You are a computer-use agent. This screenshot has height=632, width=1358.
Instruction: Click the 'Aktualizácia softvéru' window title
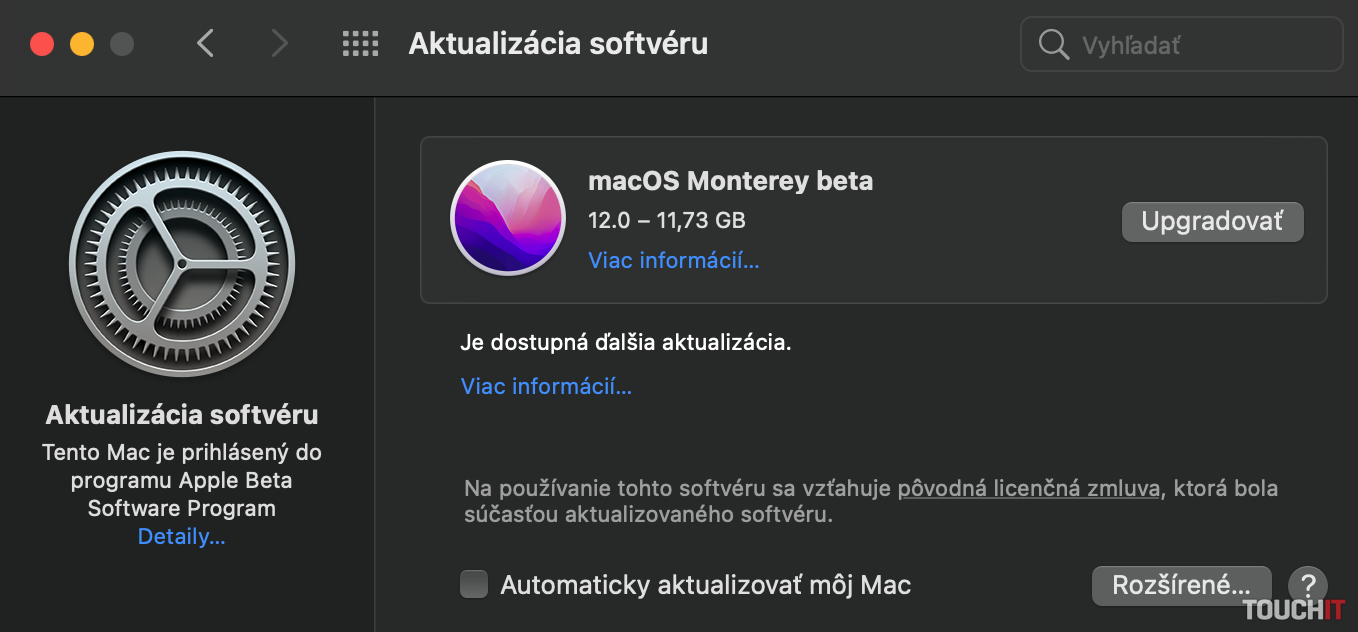tap(558, 44)
